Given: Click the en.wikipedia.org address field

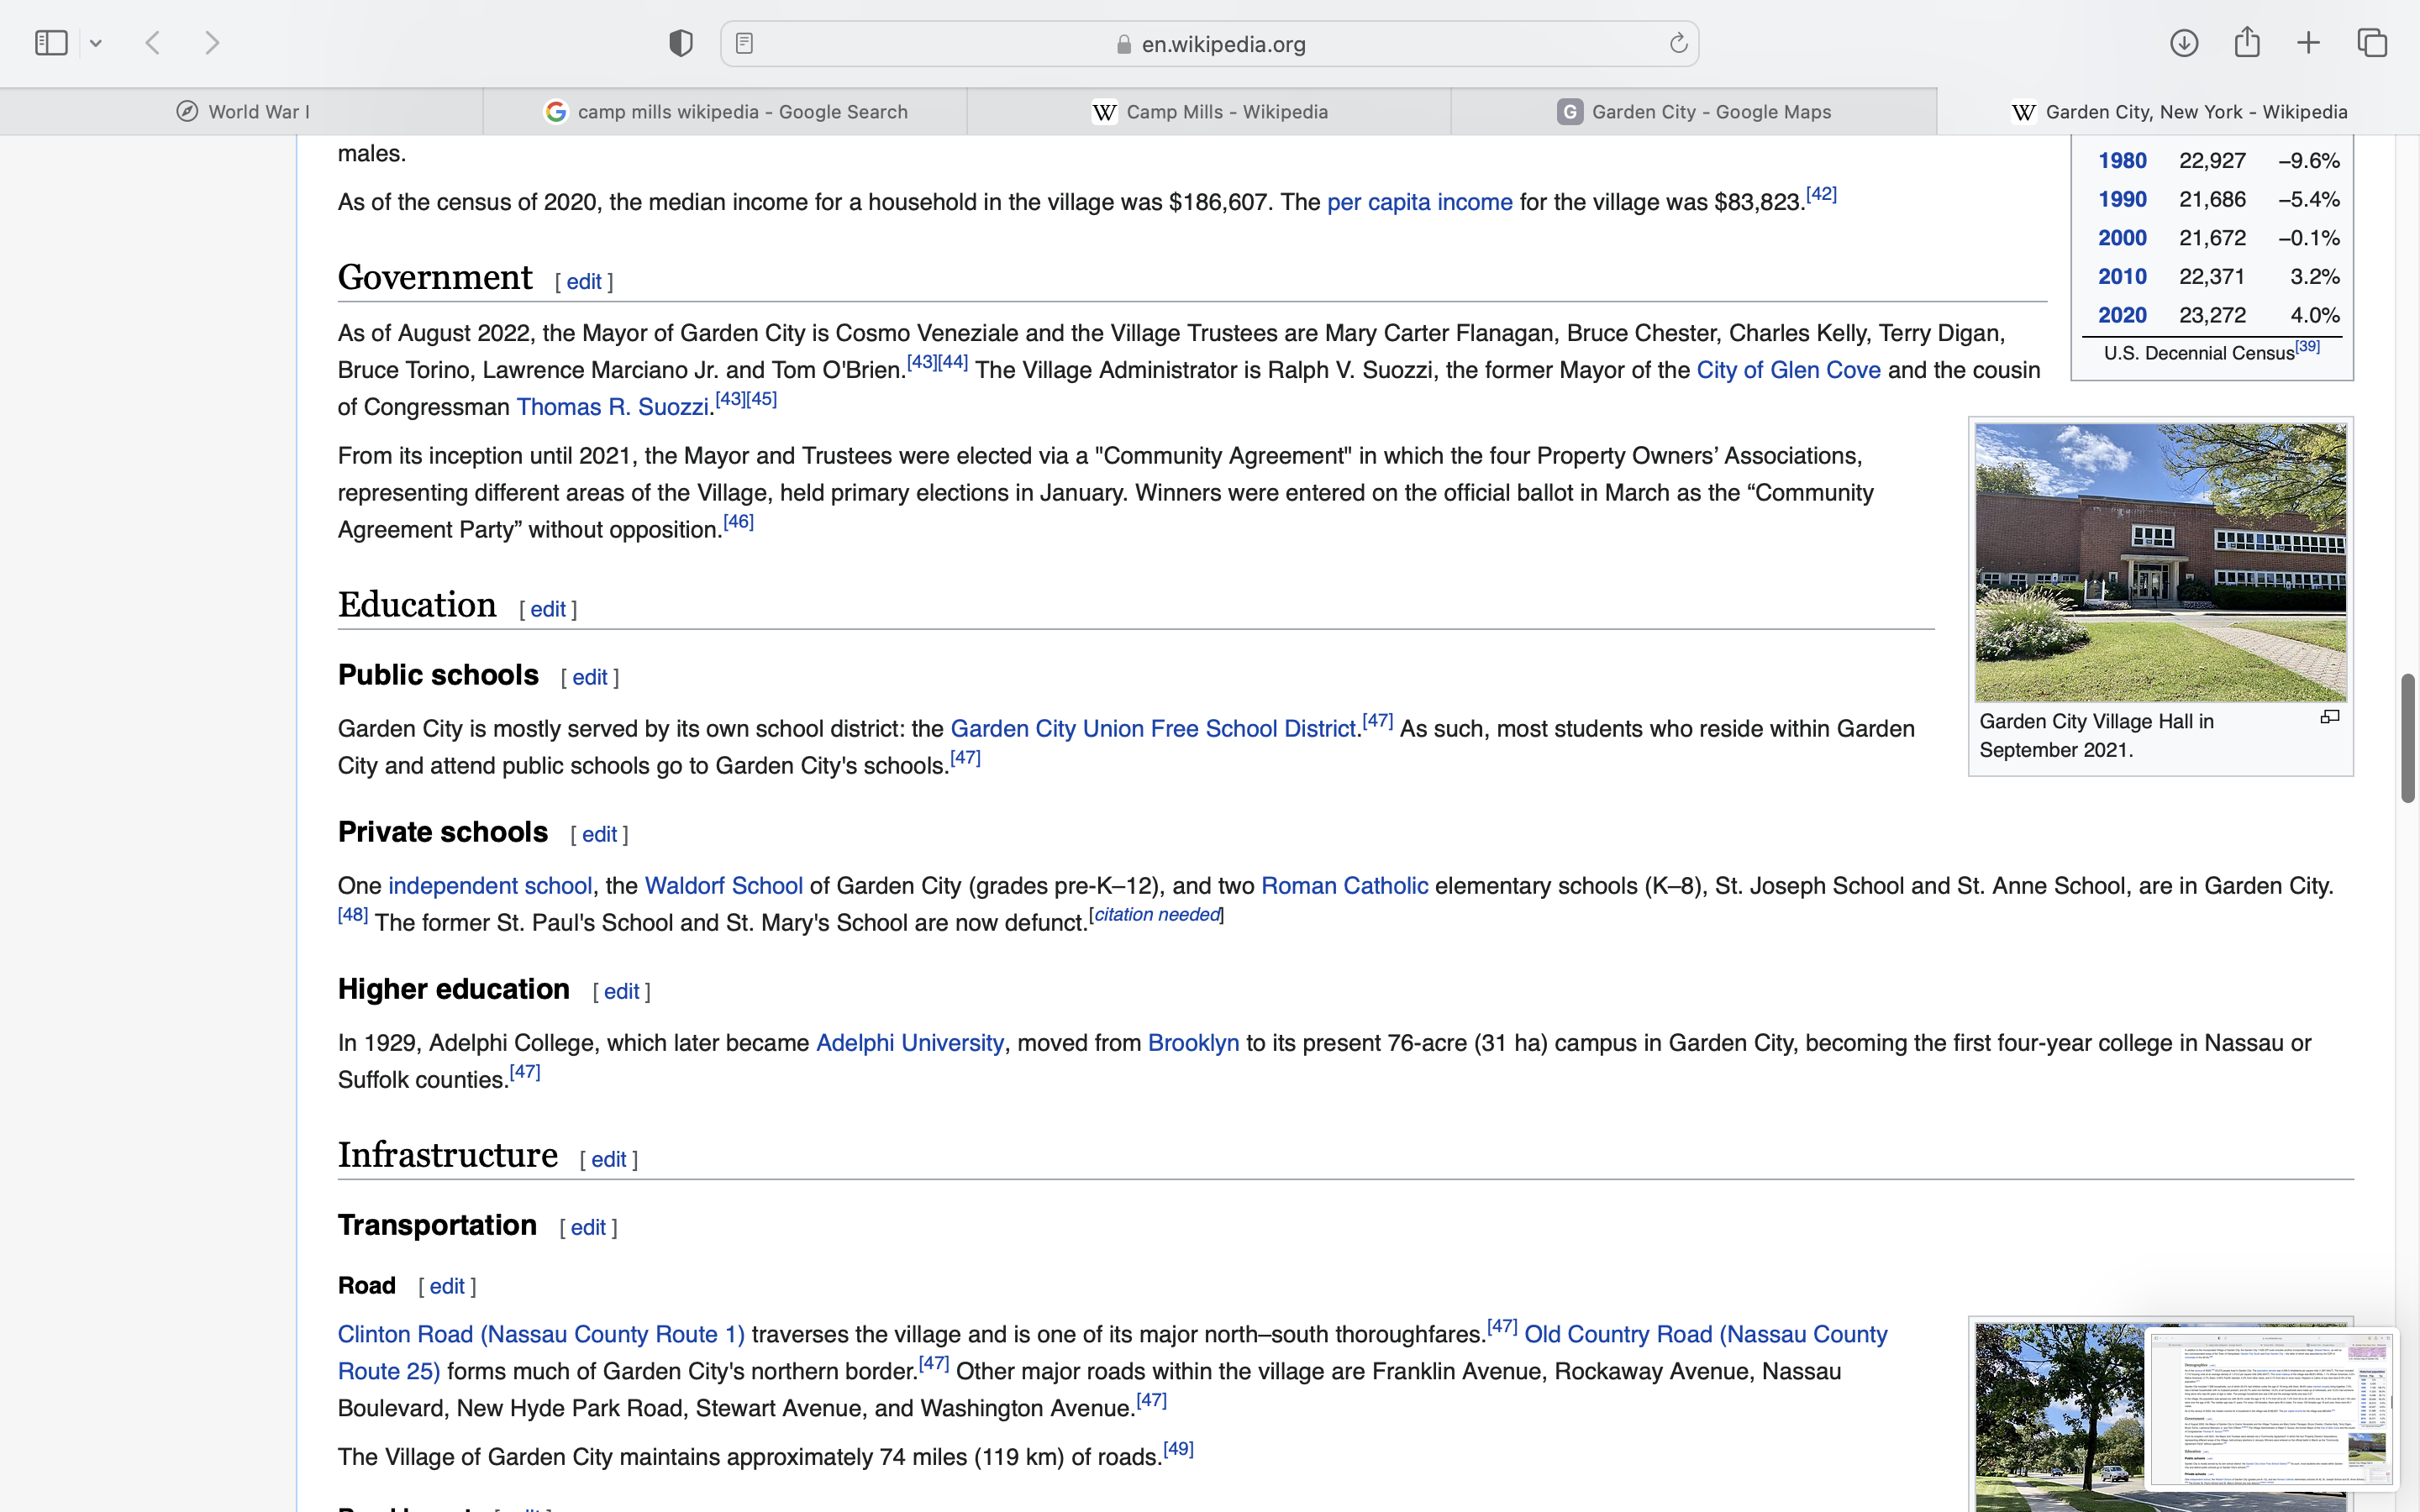Looking at the screenshot, I should pyautogui.click(x=1222, y=44).
